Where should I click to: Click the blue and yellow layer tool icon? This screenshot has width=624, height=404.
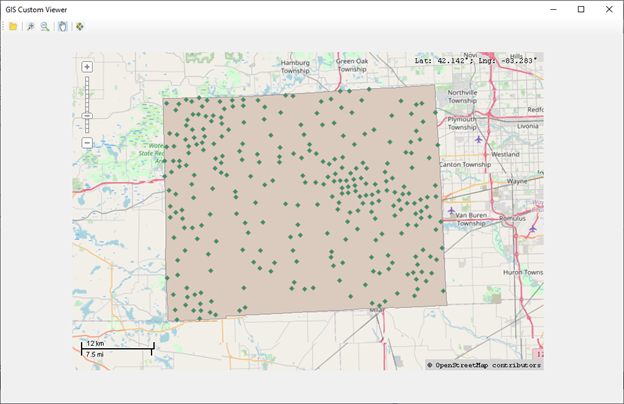[x=80, y=27]
